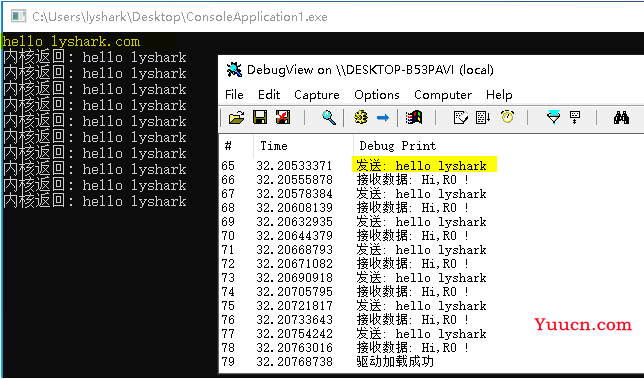Click the Find binoculars icon
644x379 pixels.
point(621,118)
